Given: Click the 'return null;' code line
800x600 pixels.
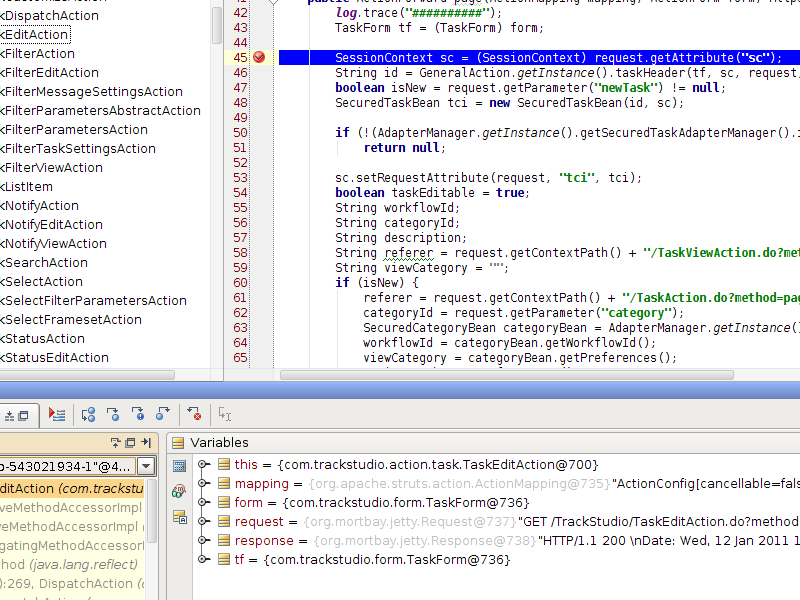Looking at the screenshot, I should pos(405,148).
